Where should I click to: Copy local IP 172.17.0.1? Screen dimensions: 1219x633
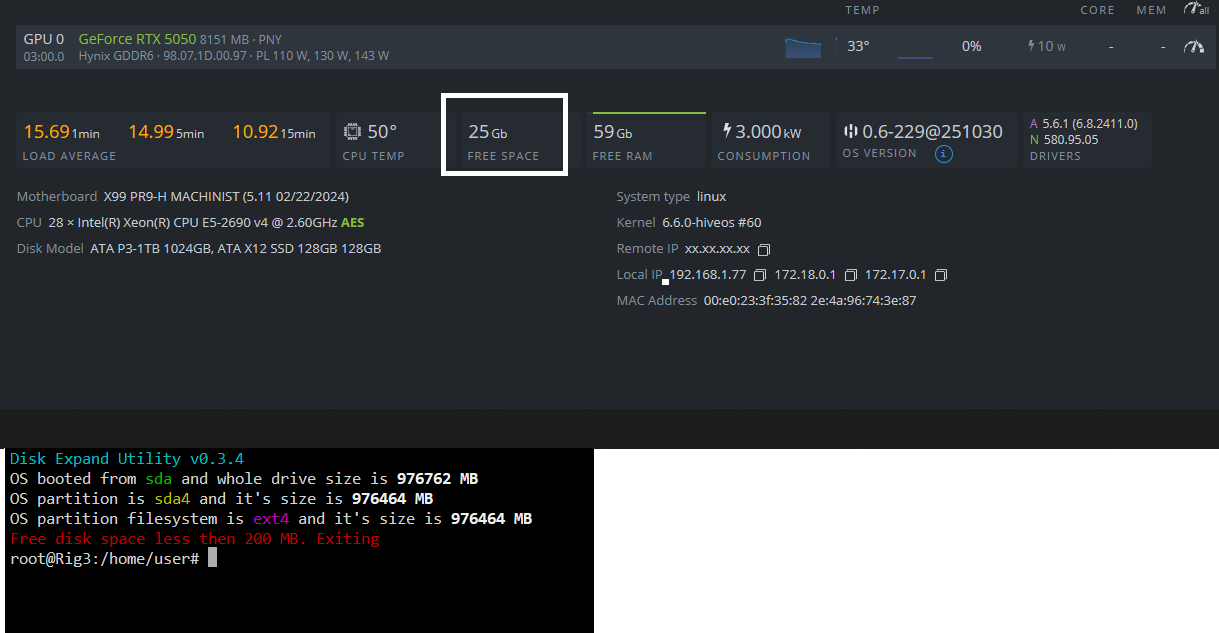[x=941, y=275]
